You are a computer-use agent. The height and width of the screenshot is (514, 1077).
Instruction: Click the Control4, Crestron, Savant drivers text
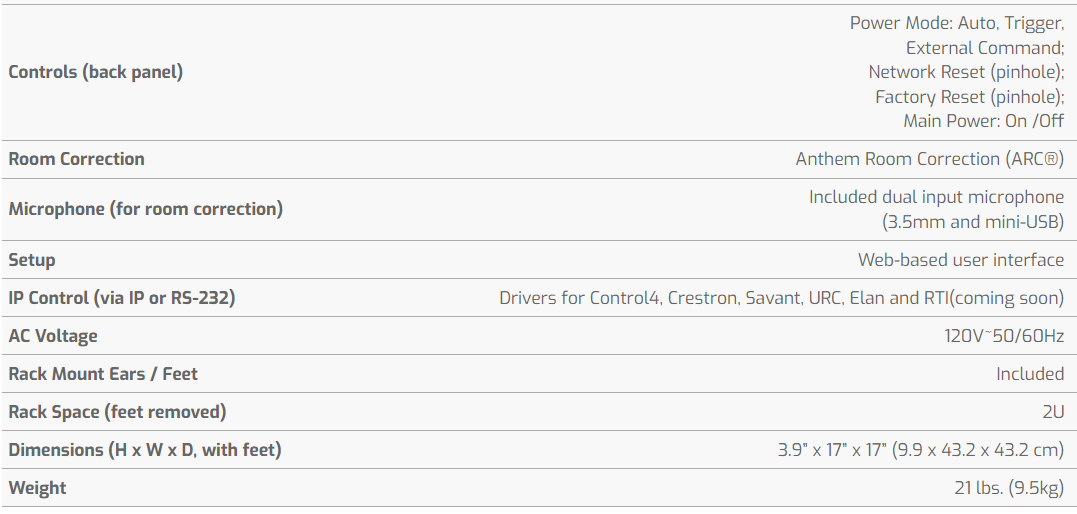click(x=781, y=298)
